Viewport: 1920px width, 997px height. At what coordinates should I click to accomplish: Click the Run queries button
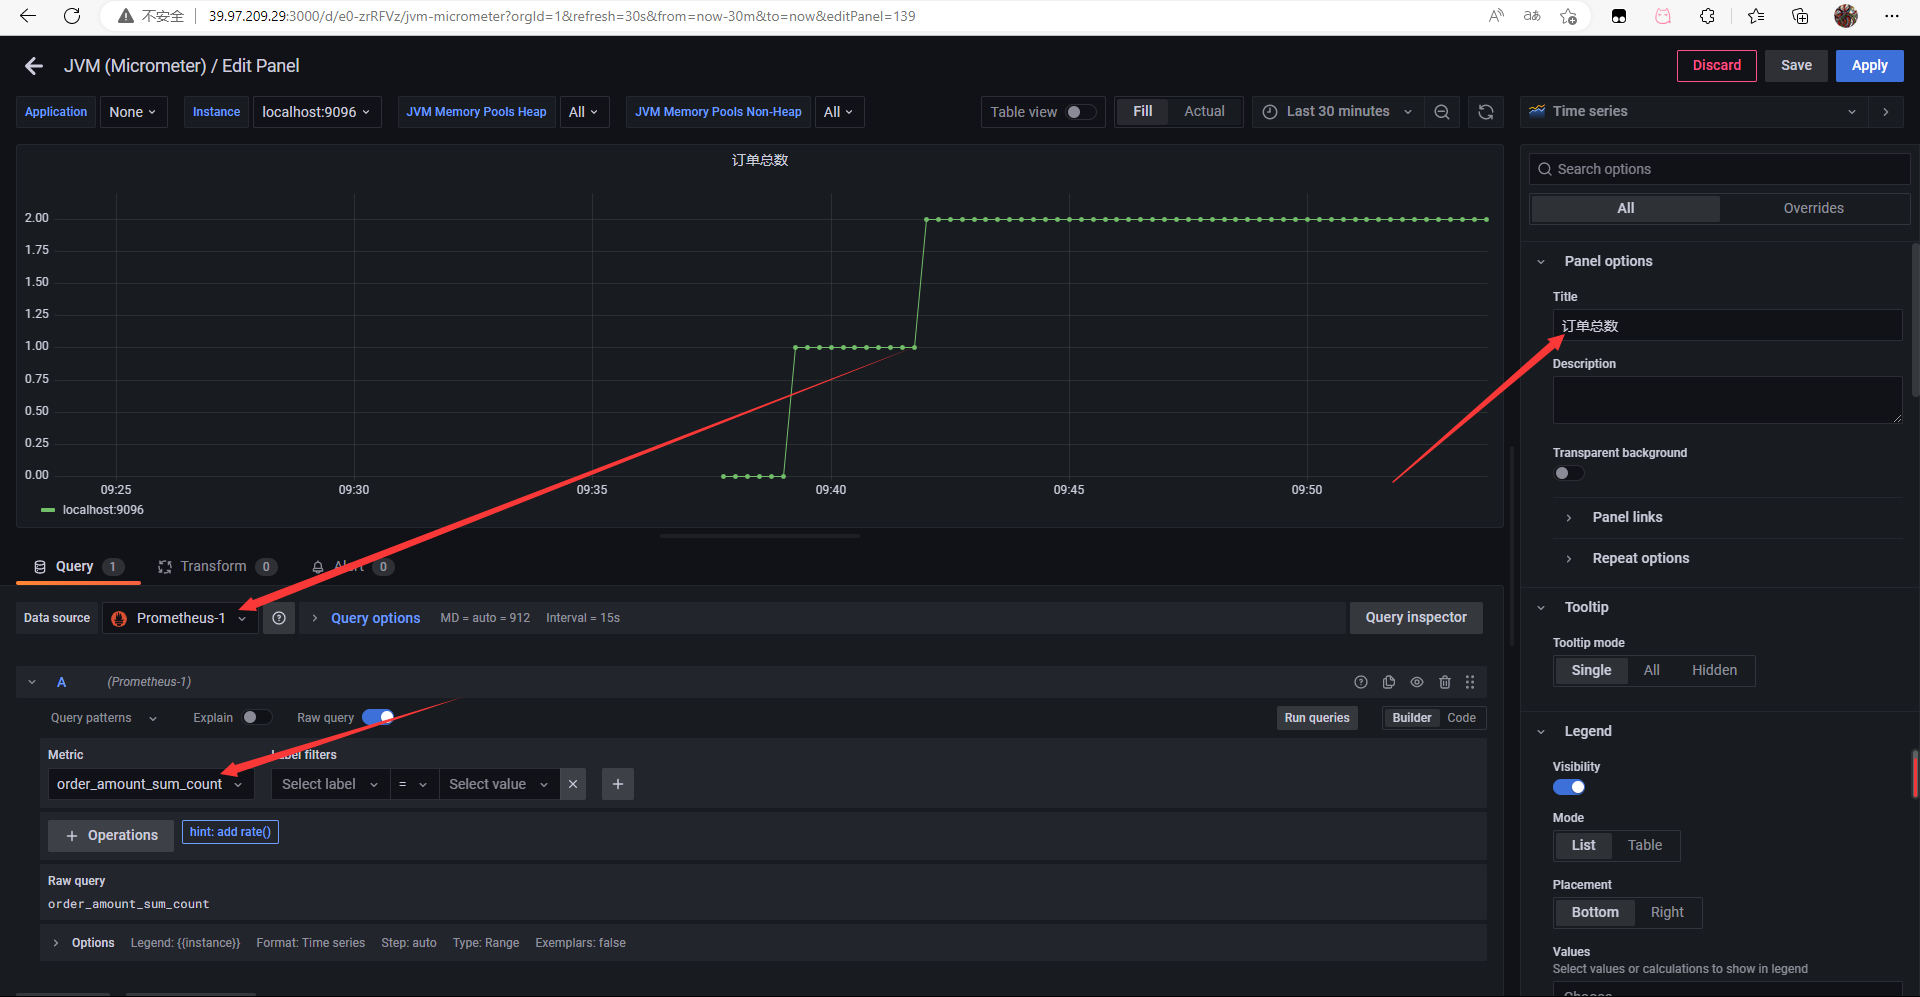click(x=1317, y=718)
